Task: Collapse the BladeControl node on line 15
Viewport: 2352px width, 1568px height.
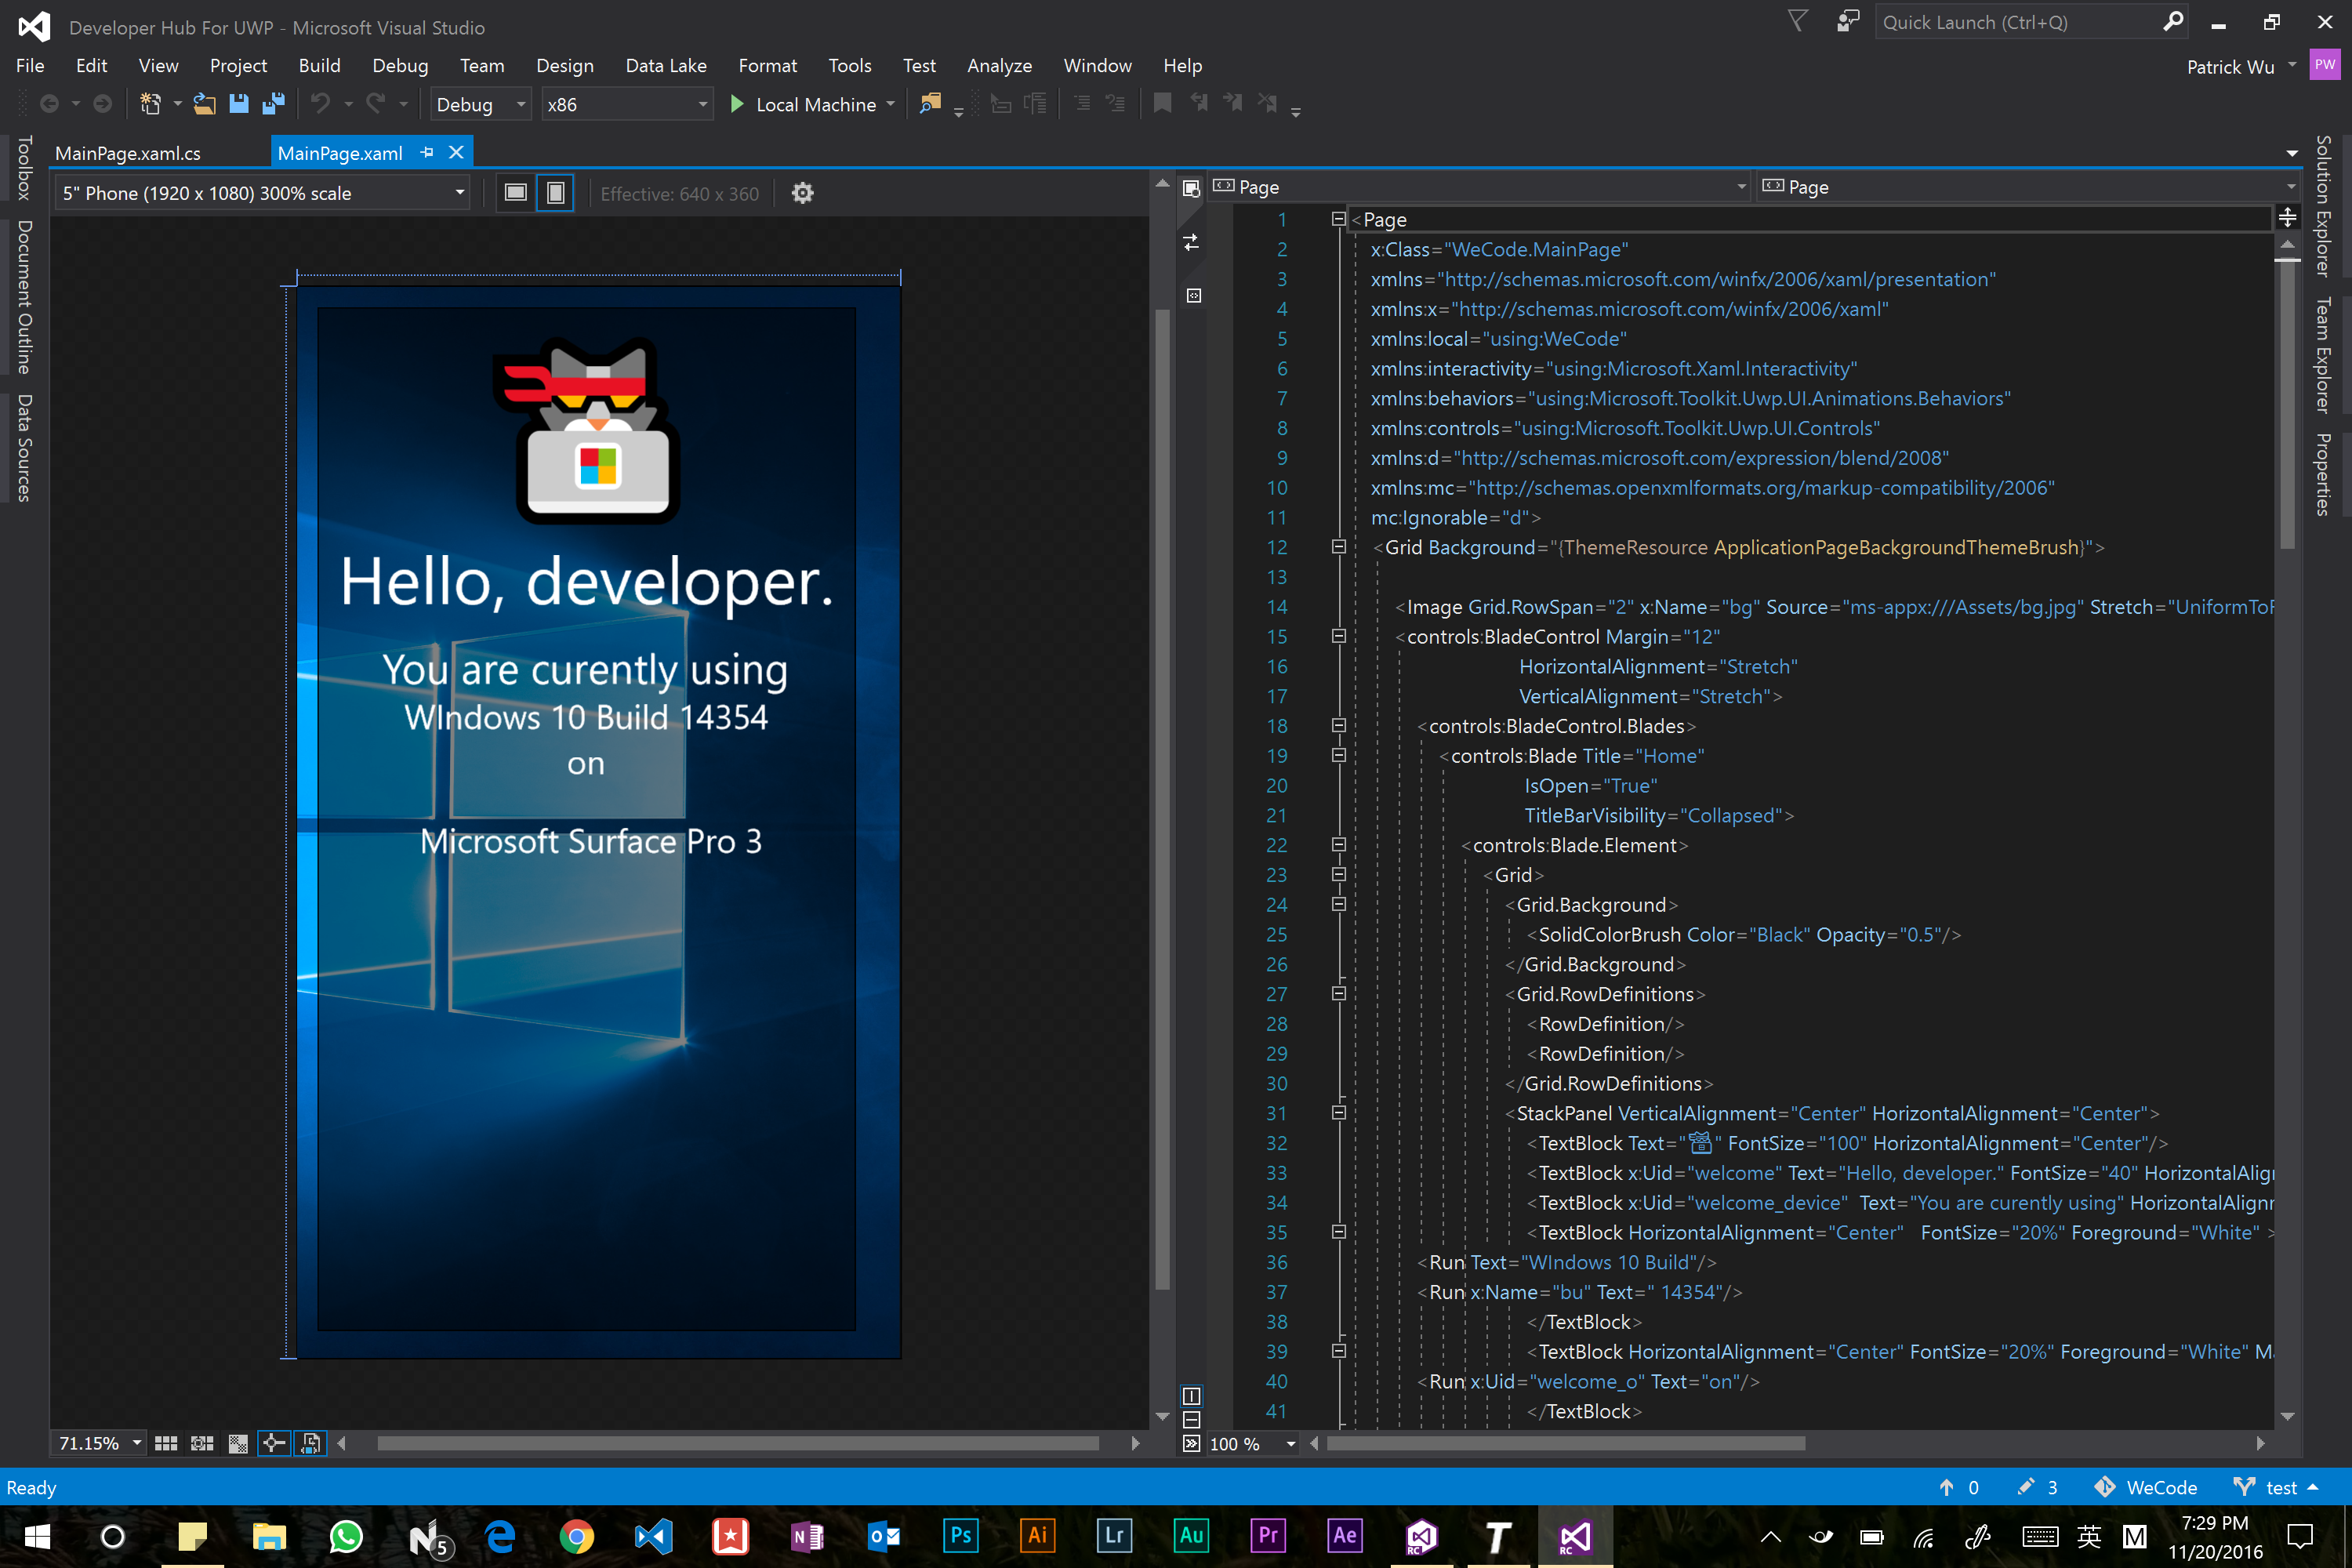Action: [1339, 636]
